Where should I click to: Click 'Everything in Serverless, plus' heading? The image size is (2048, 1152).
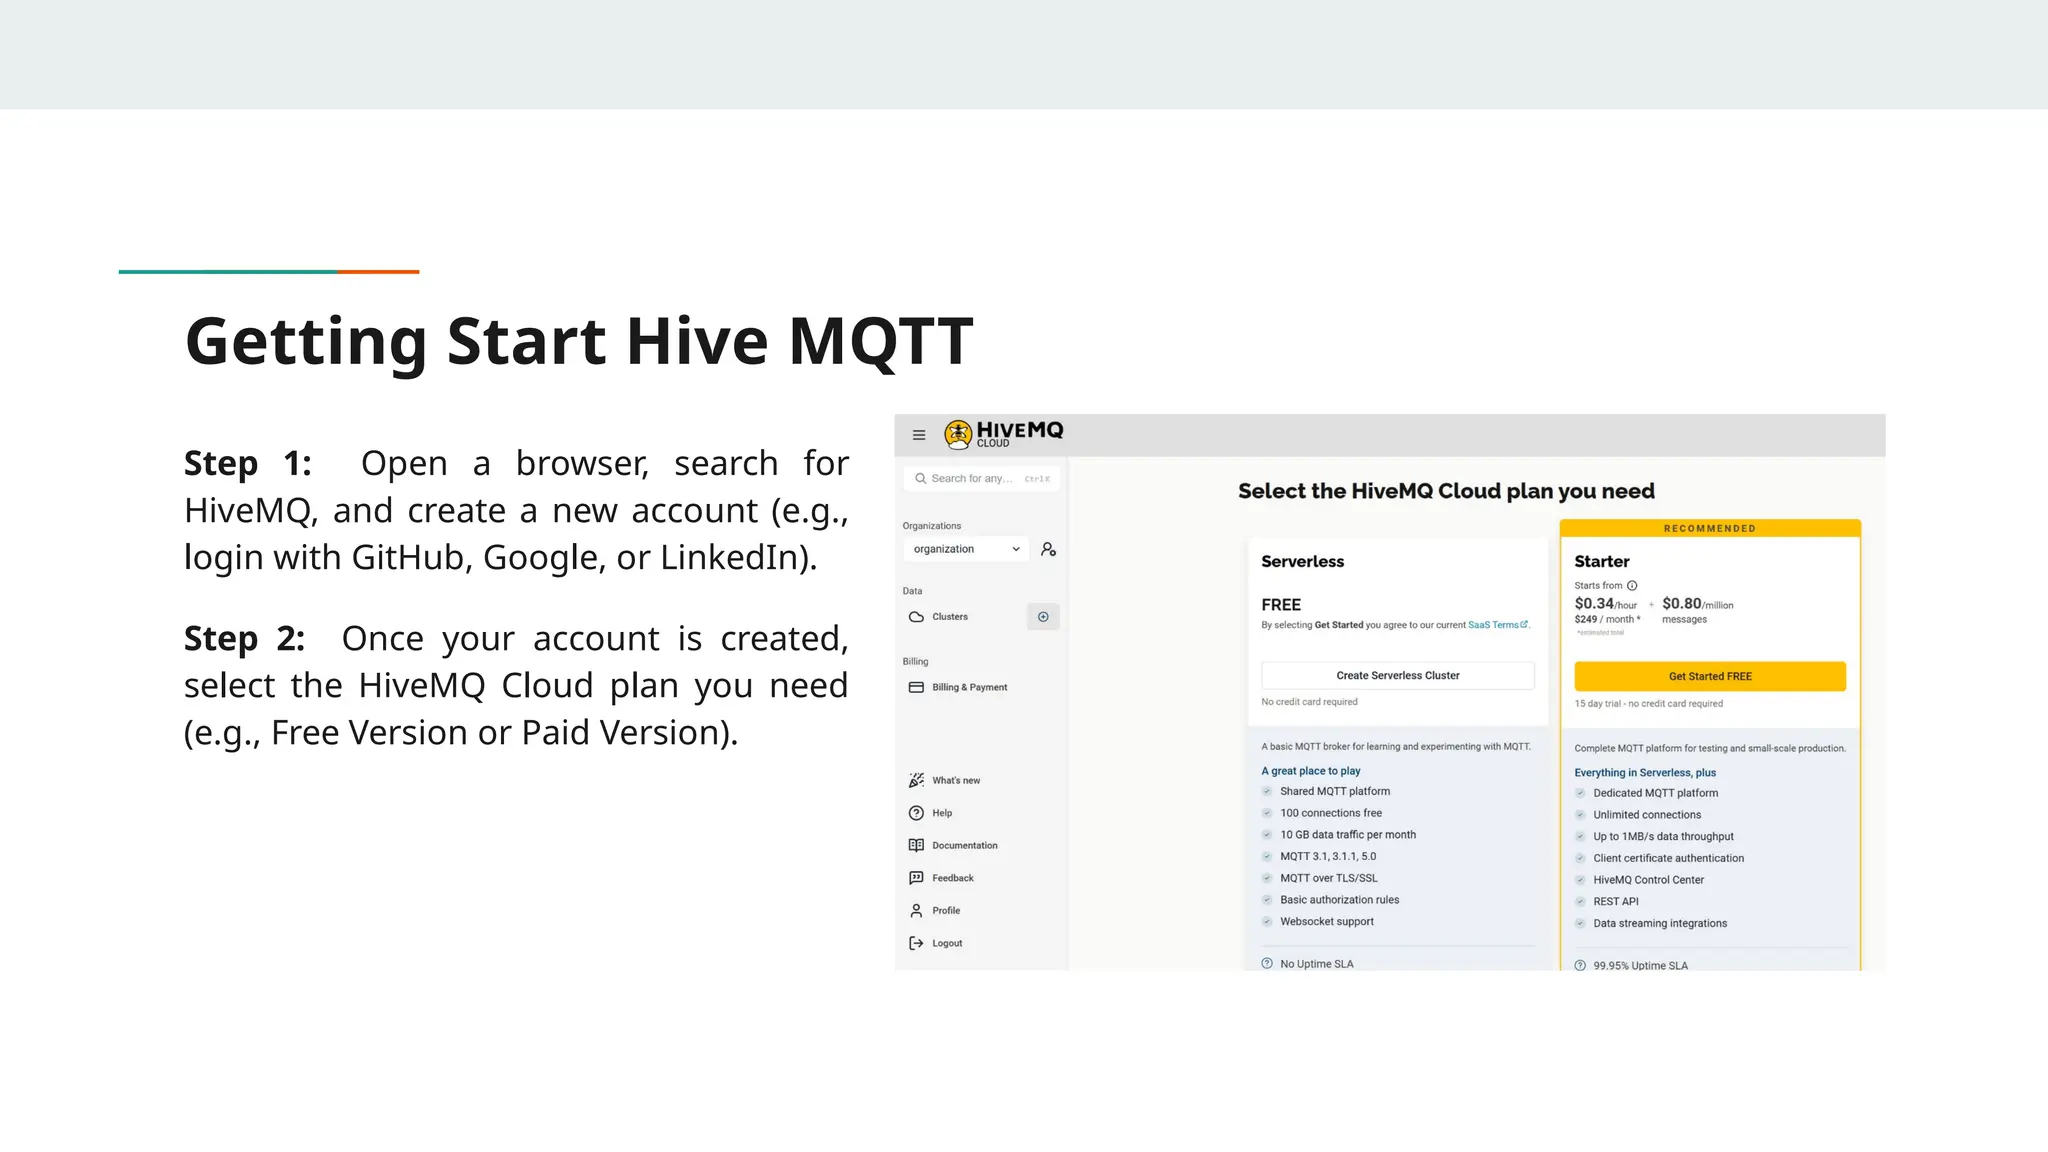pyautogui.click(x=1645, y=773)
